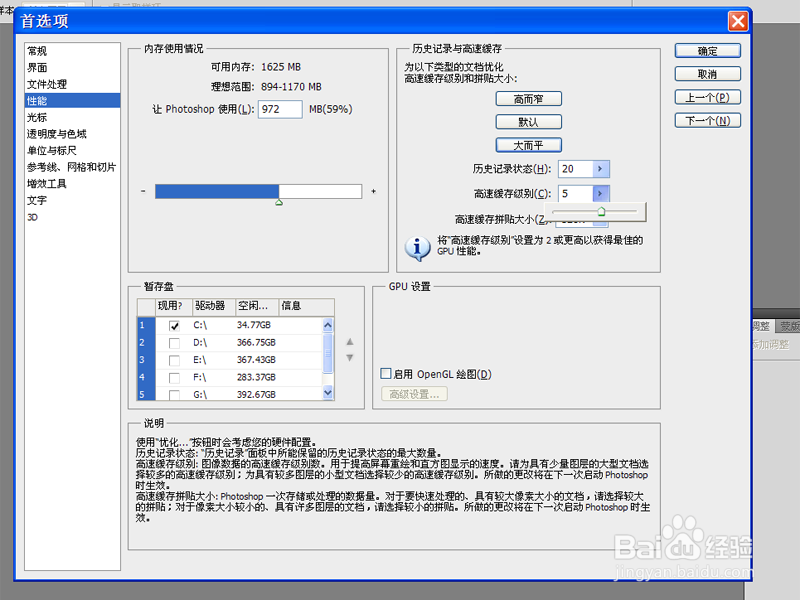Click scratch disk list scroll up arrow
The height and width of the screenshot is (600, 800).
coord(328,324)
